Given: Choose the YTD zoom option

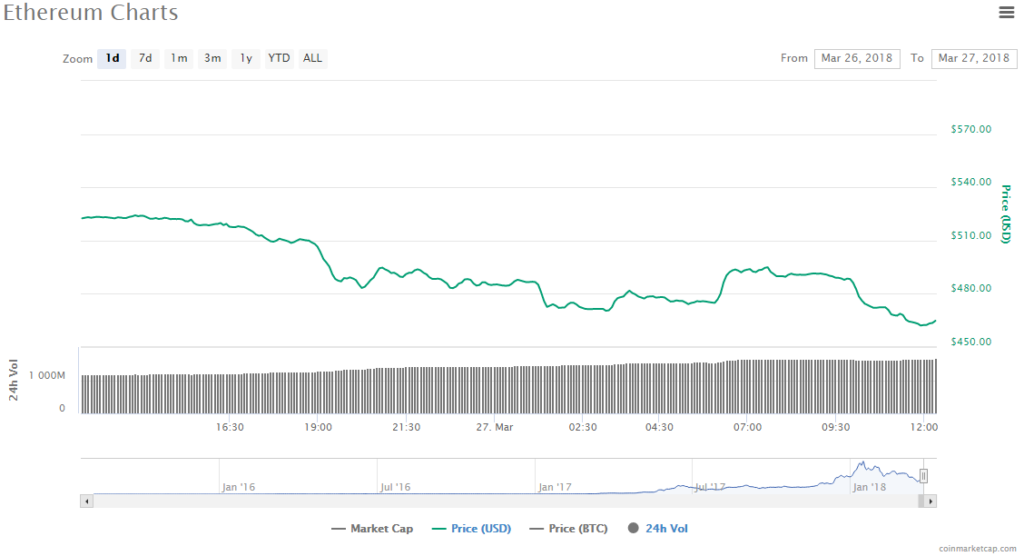Looking at the screenshot, I should (279, 58).
